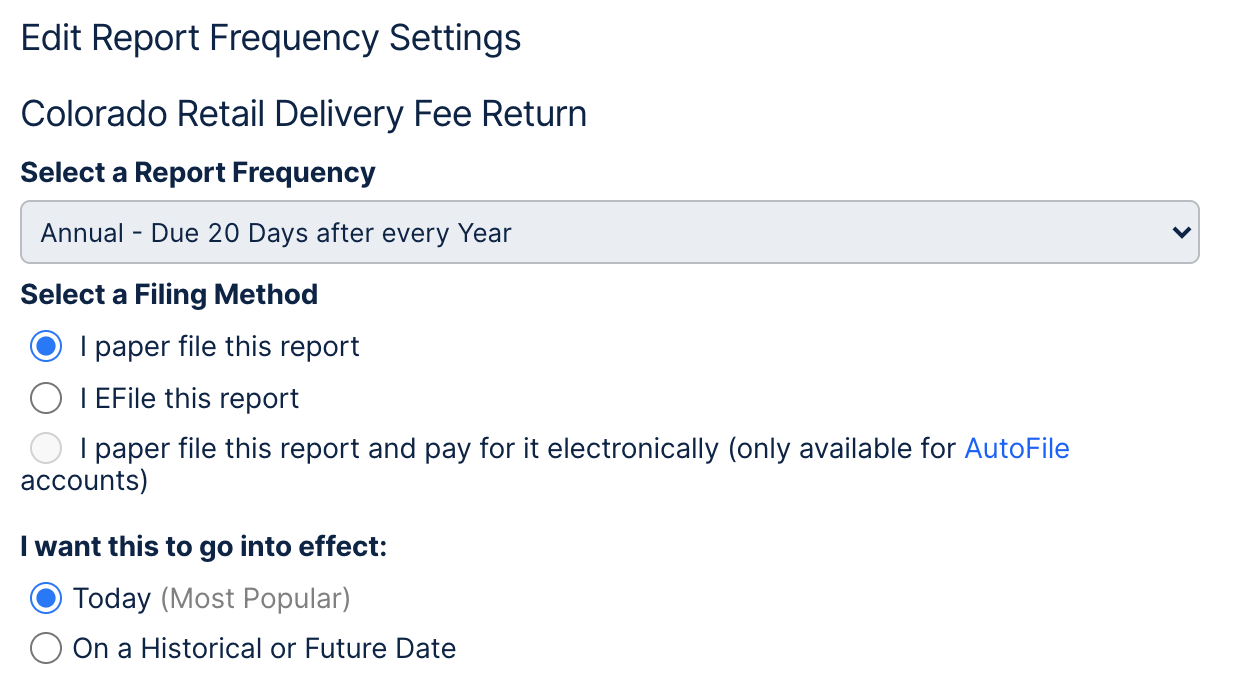Click the 'I want this to go into effect' heading
Screen dimensions: 1244x692
tap(203, 547)
